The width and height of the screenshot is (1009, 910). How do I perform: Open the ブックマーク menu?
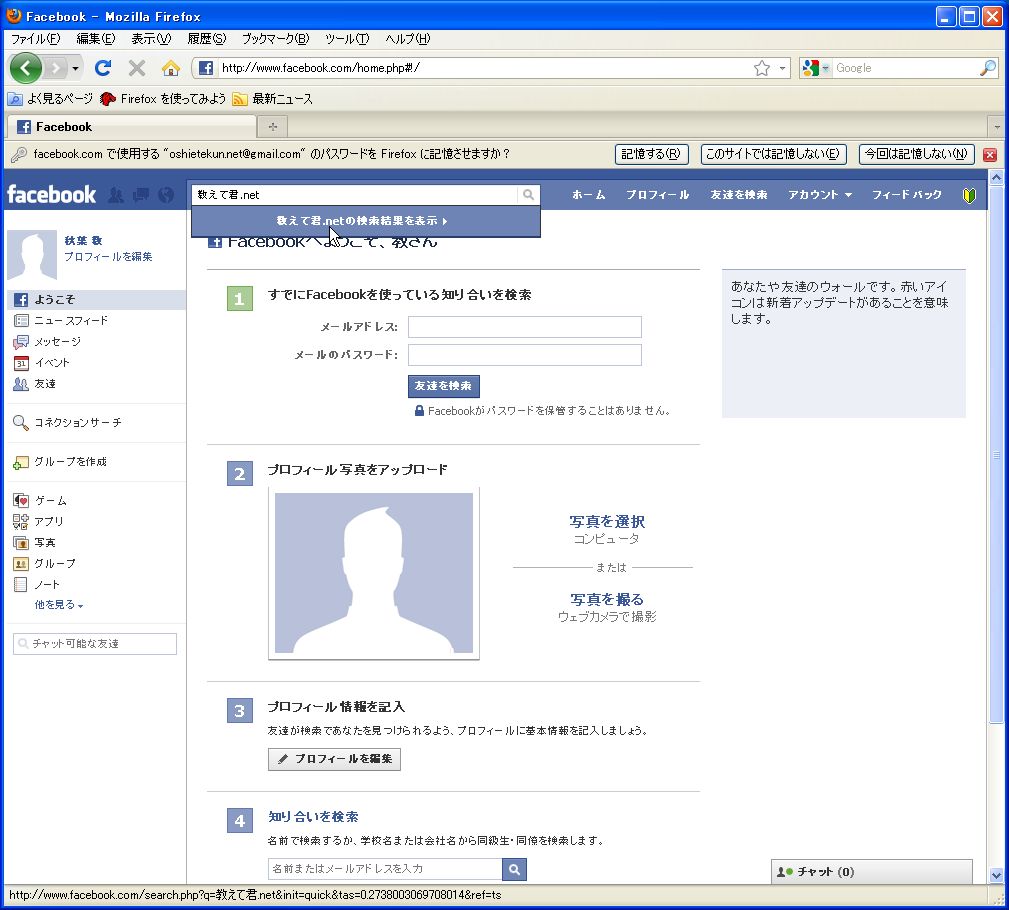tap(275, 39)
